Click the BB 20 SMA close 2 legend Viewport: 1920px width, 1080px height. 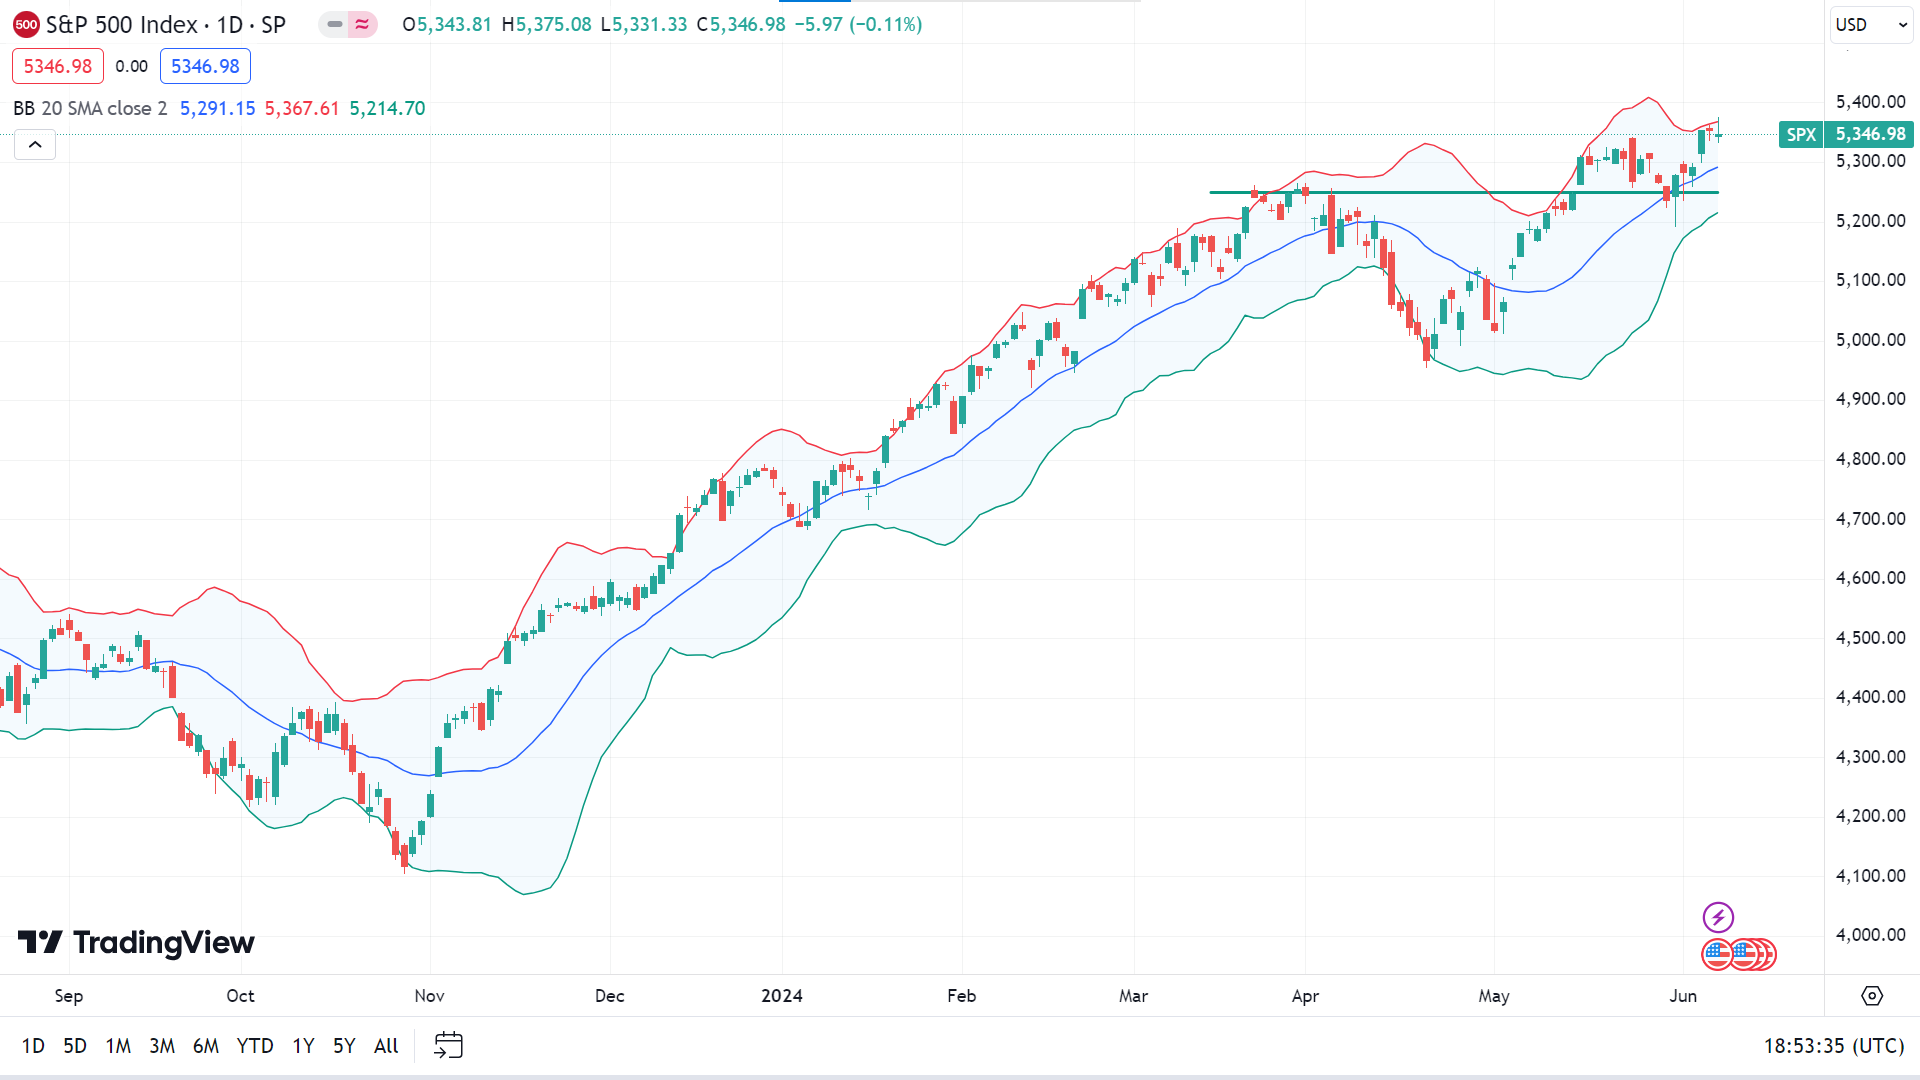[x=90, y=108]
